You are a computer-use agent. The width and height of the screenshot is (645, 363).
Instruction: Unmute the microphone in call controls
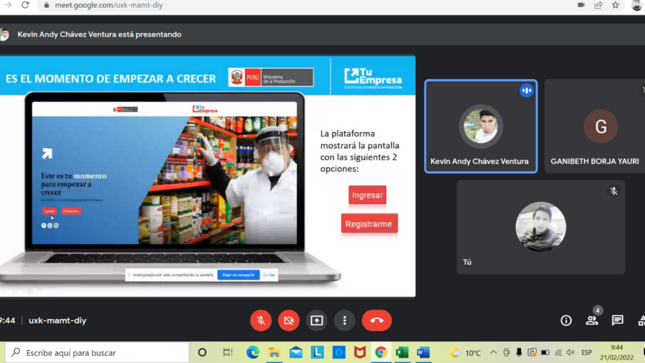click(x=261, y=320)
